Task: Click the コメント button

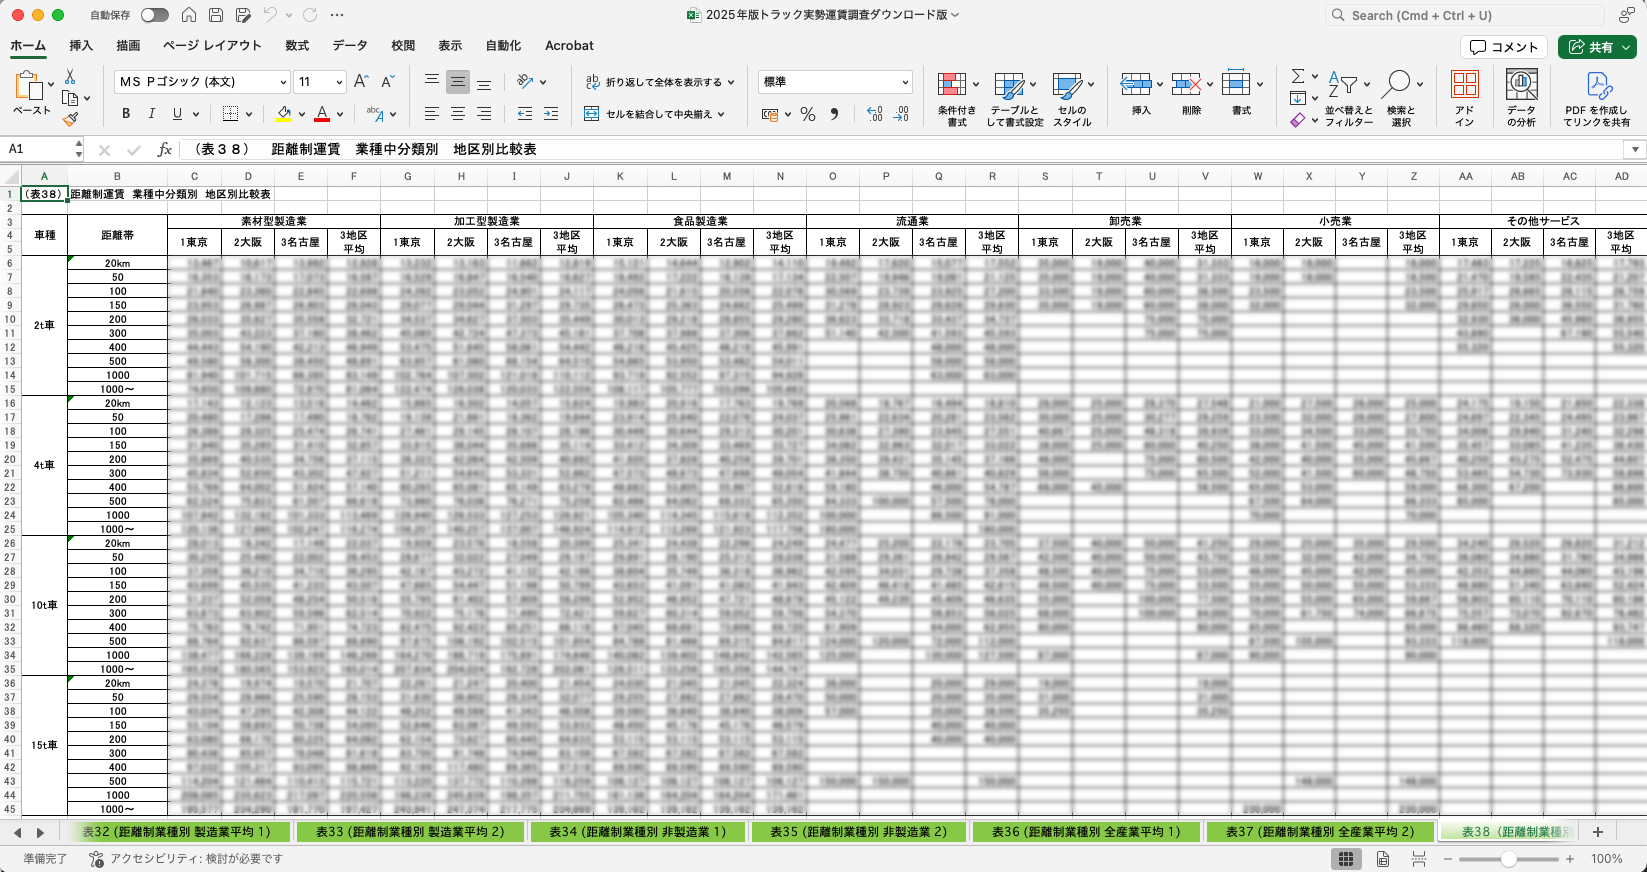Action: 1504,47
